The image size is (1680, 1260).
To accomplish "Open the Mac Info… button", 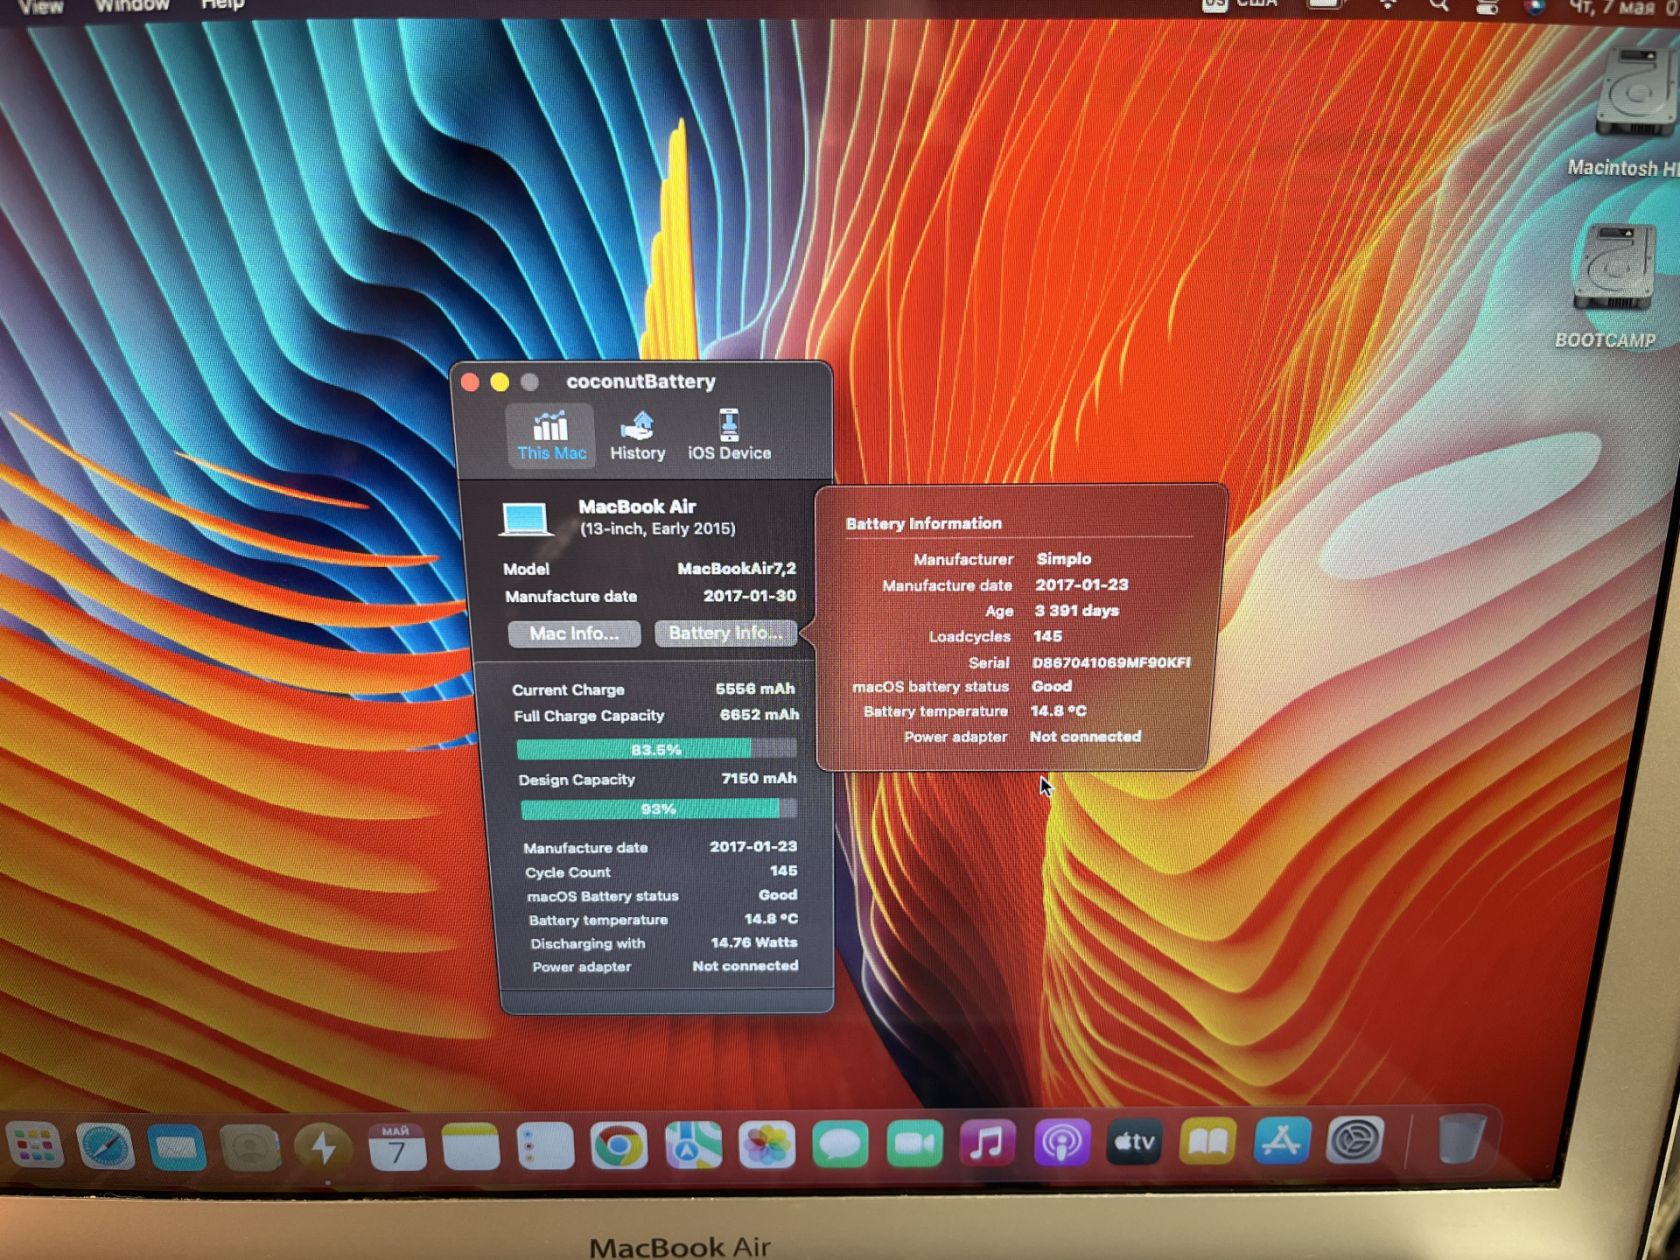I will [574, 633].
